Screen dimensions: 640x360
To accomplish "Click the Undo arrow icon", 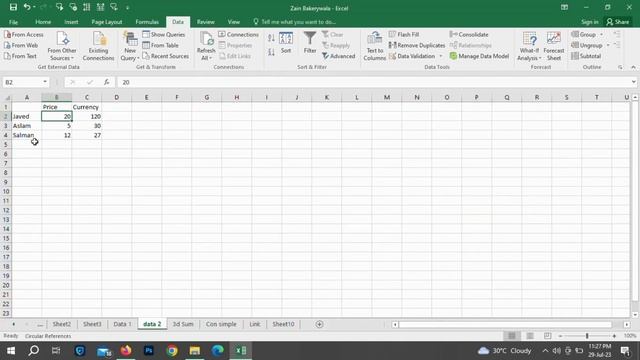I will click(27, 7).
